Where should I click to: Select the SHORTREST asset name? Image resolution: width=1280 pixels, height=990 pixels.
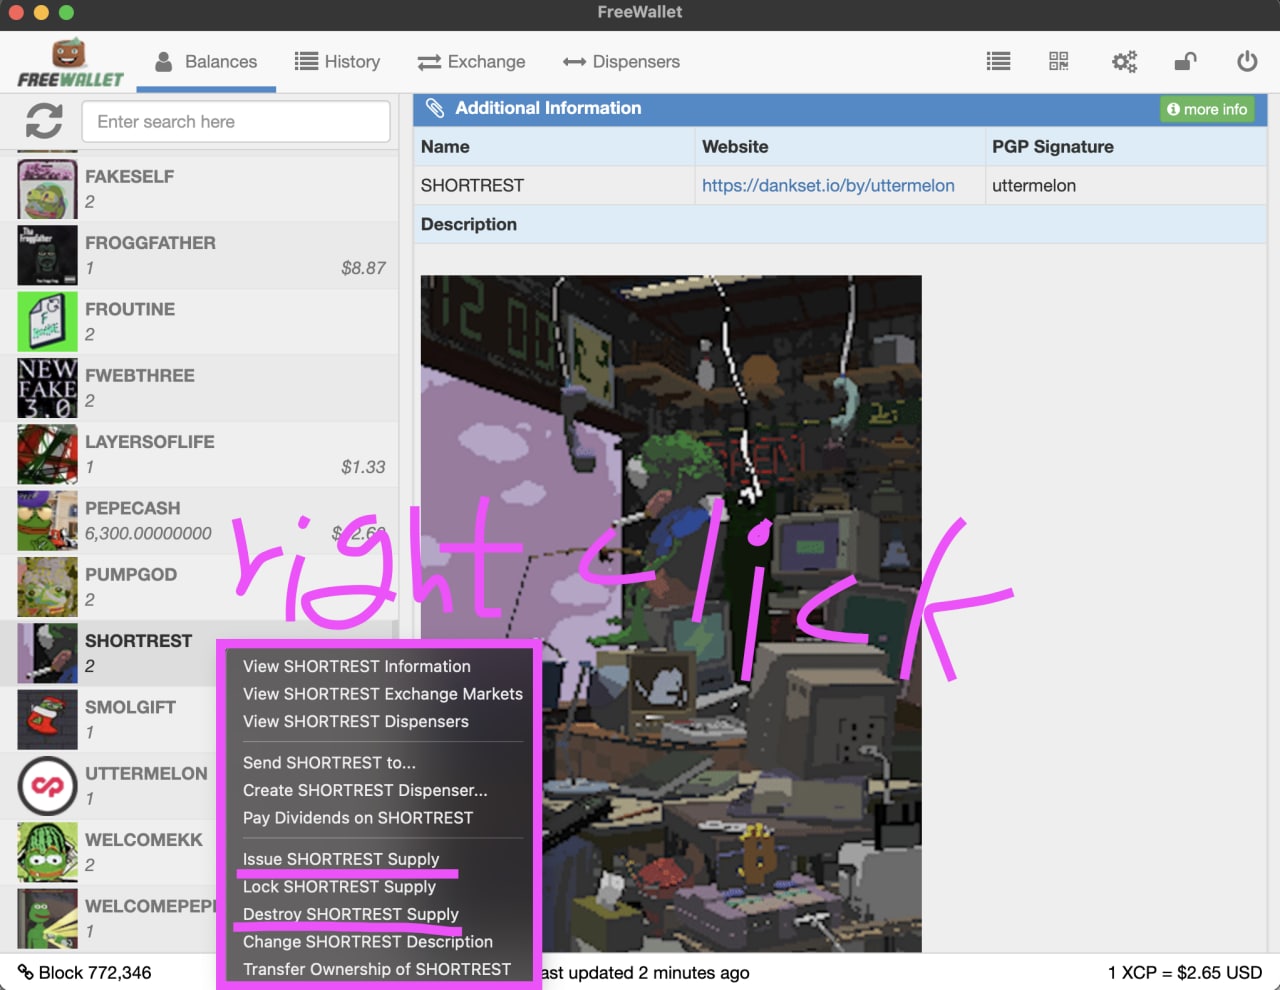click(x=138, y=641)
